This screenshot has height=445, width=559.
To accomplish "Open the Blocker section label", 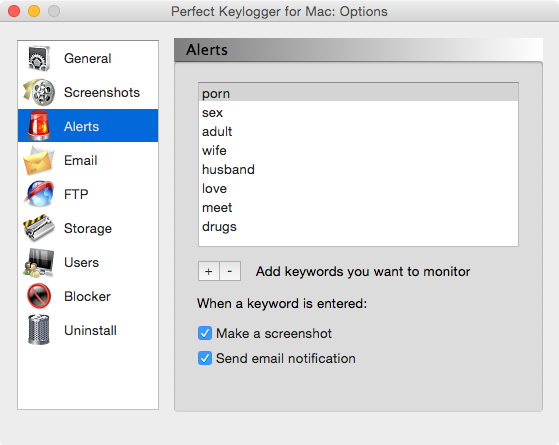I will click(x=87, y=296).
